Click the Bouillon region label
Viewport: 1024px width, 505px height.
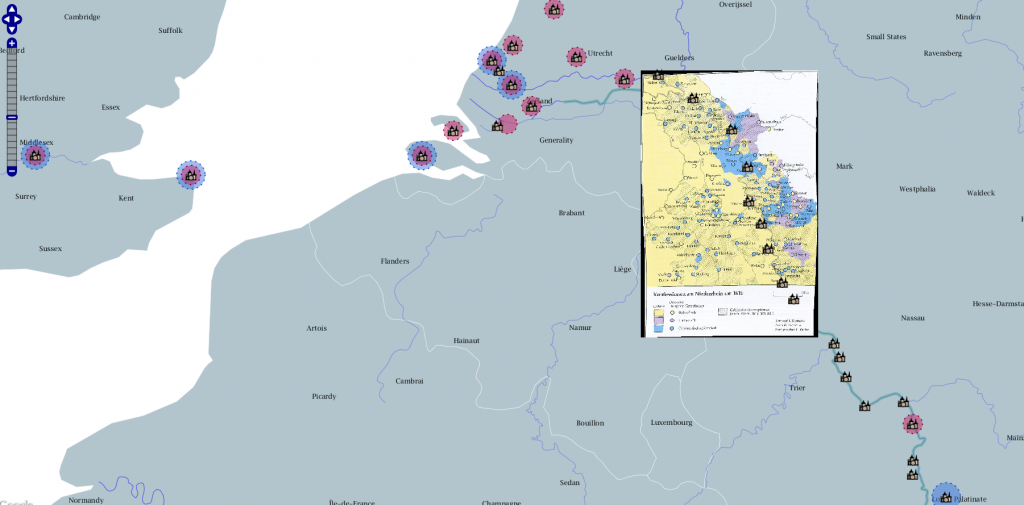pyautogui.click(x=590, y=423)
